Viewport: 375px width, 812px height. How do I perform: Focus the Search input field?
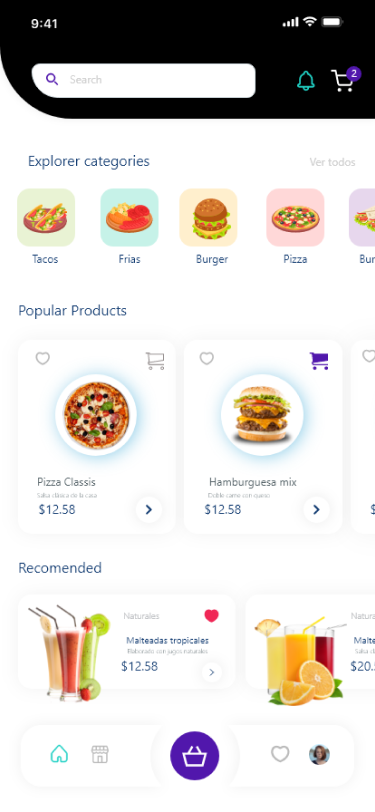click(x=143, y=80)
